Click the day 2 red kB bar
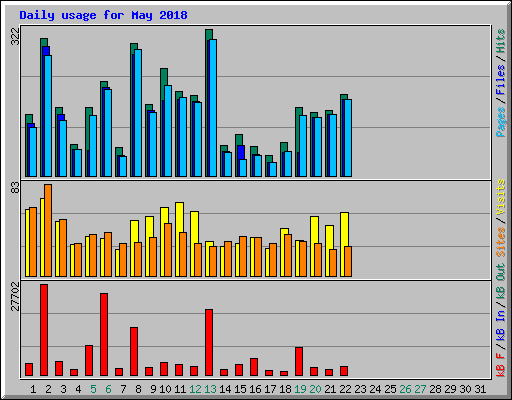 click(44, 330)
